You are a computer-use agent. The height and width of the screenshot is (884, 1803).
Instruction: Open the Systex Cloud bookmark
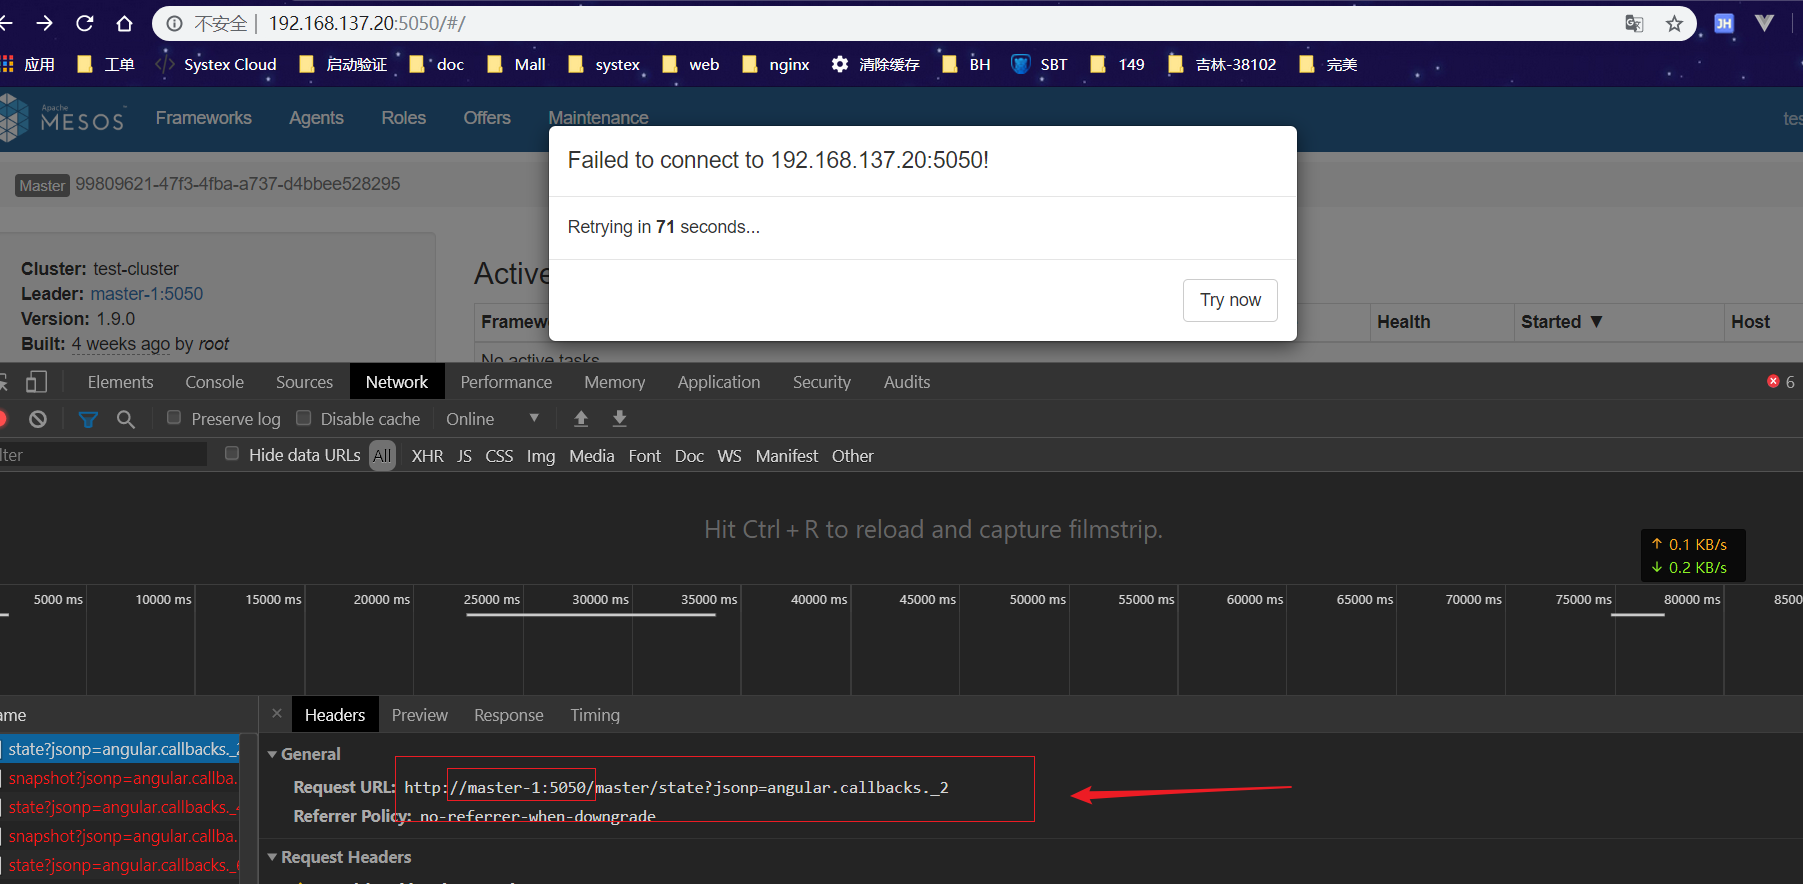(x=216, y=64)
